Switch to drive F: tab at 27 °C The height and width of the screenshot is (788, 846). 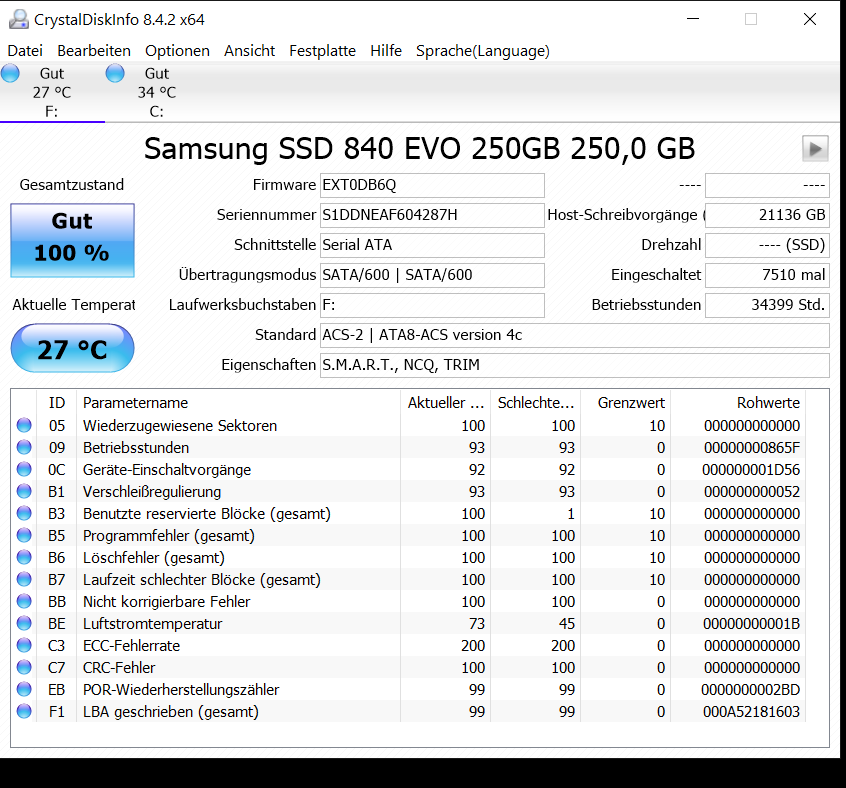pyautogui.click(x=52, y=92)
